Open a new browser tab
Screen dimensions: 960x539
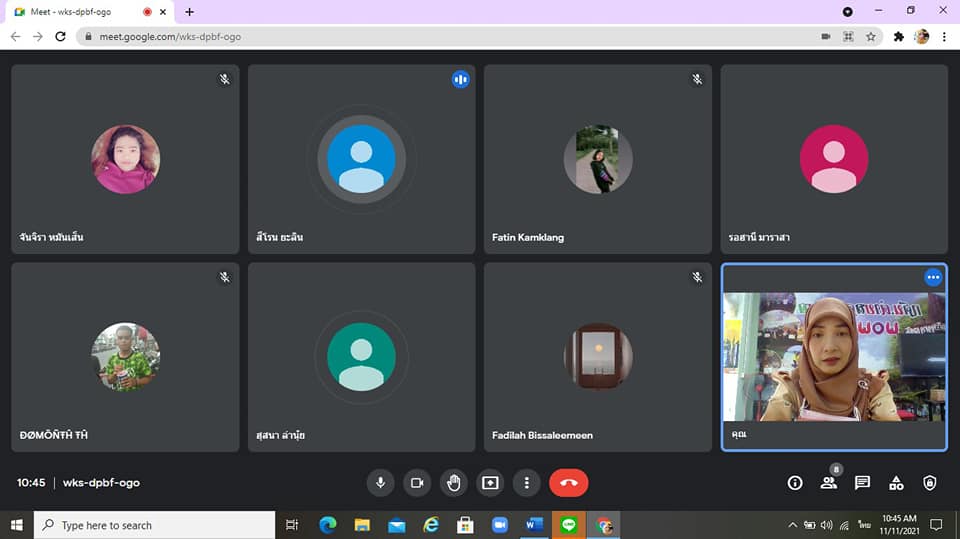(190, 12)
